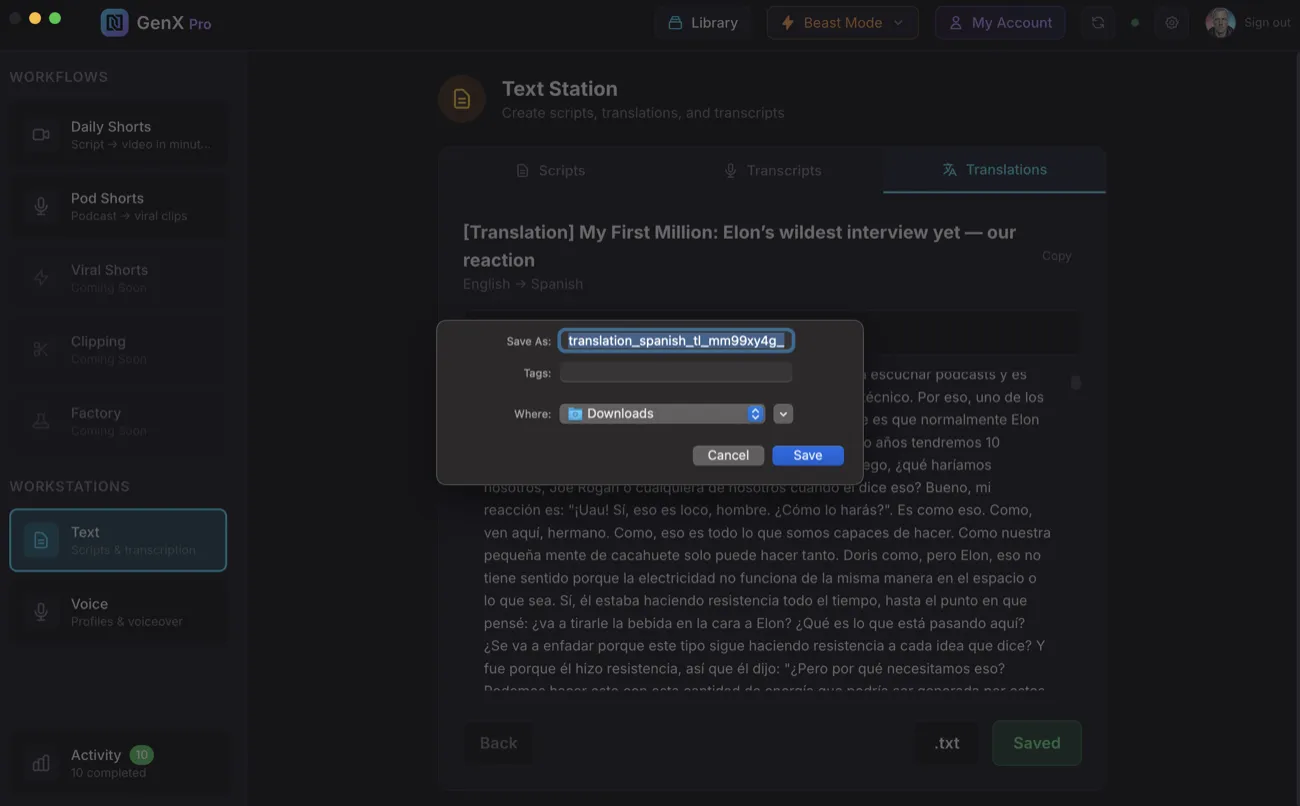Expand the save dialog with the chevron button
Image resolution: width=1300 pixels, height=806 pixels.
pyautogui.click(x=783, y=413)
